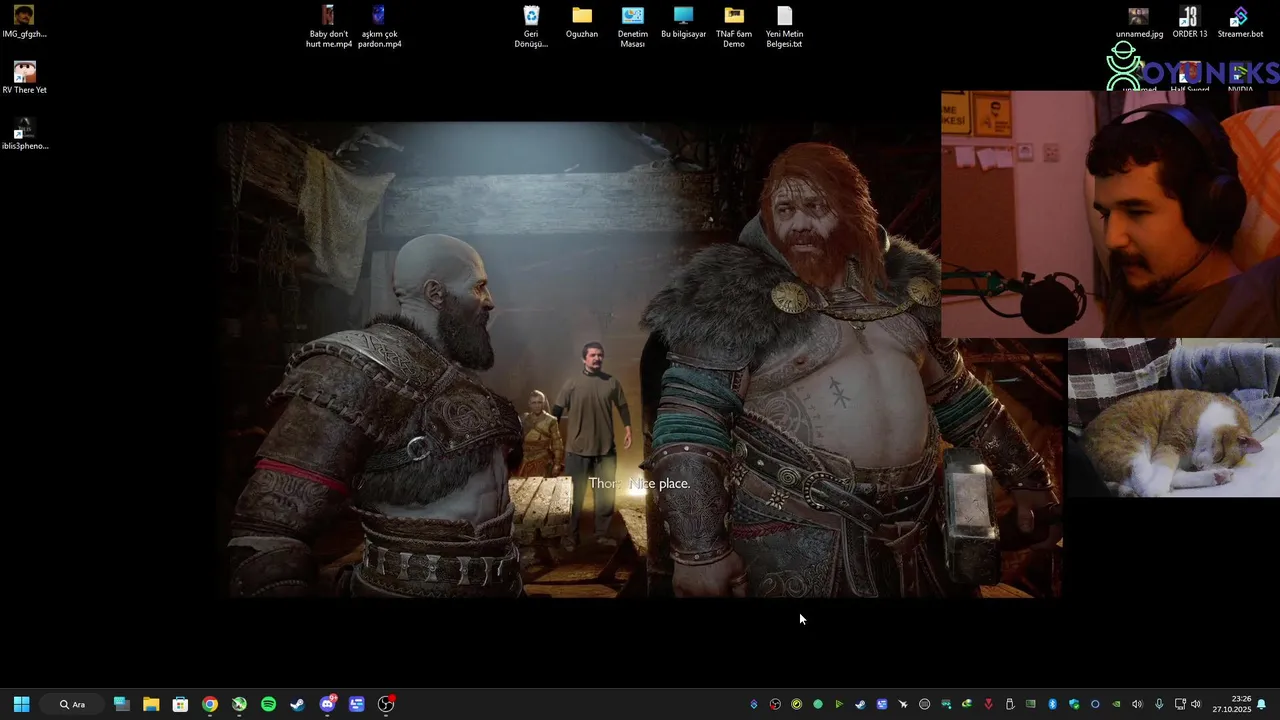1280x720 pixels.
Task: Switch to OBS Studio in the taskbar
Action: (x=386, y=704)
